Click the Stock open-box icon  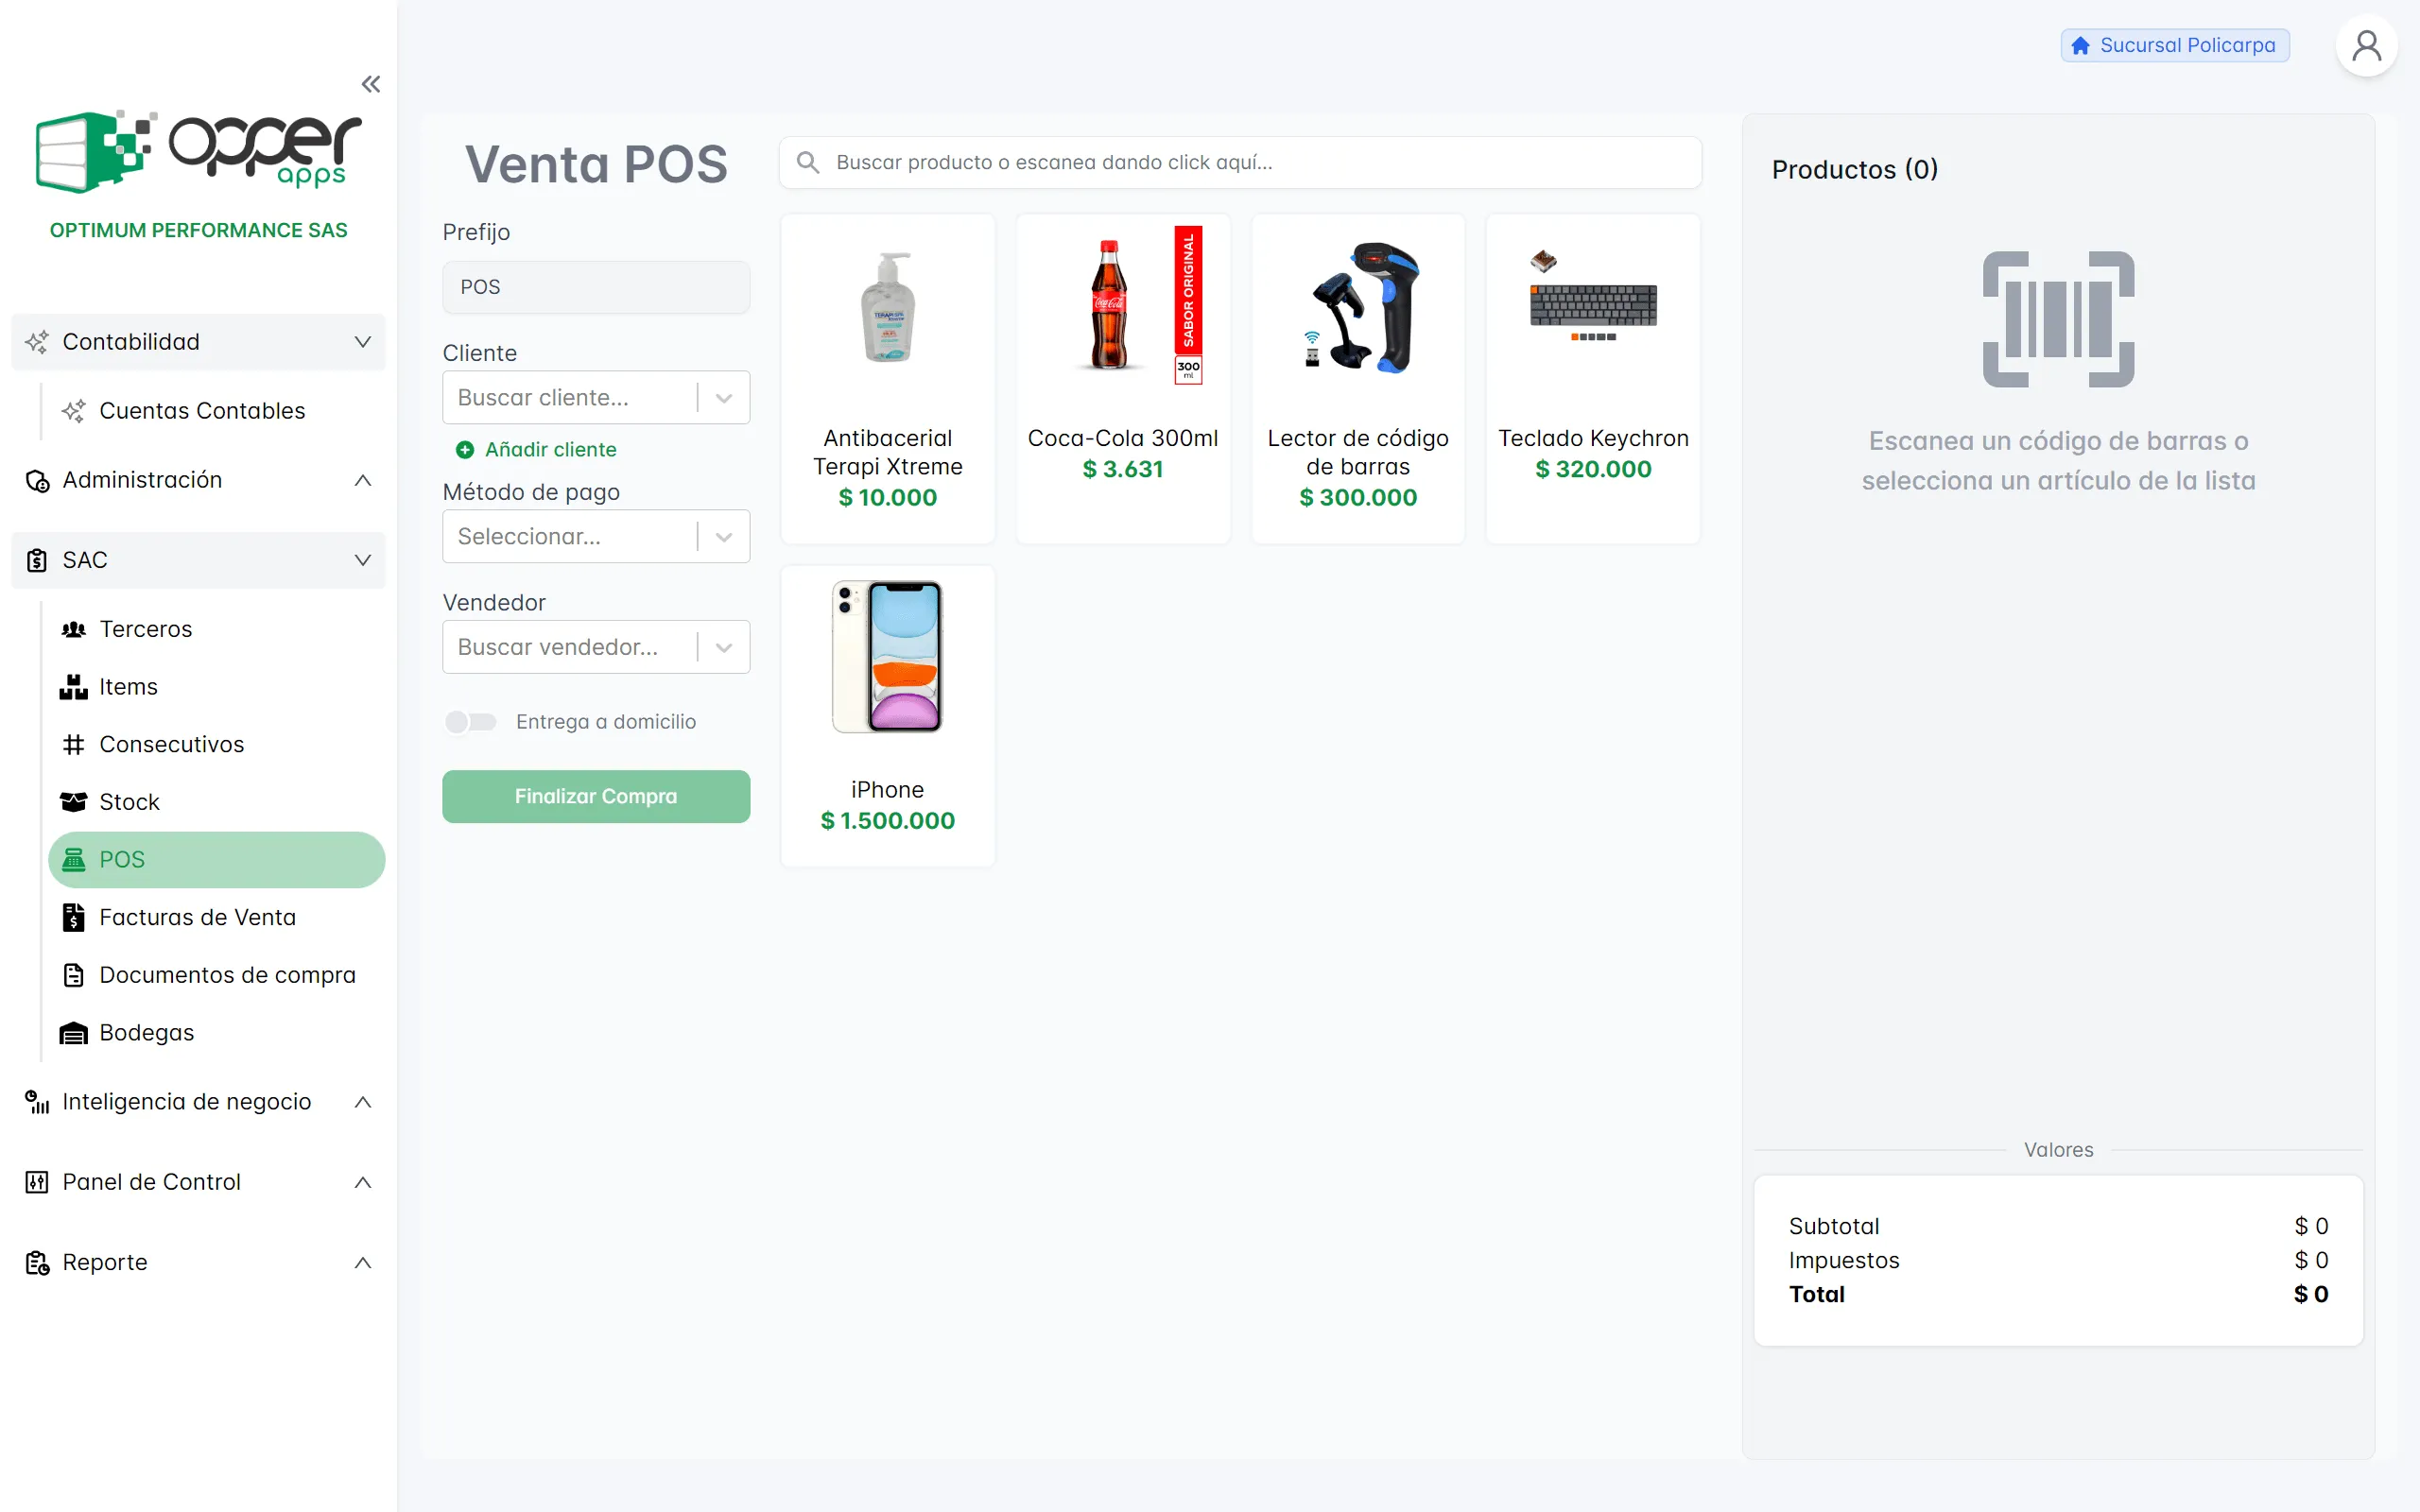(74, 802)
